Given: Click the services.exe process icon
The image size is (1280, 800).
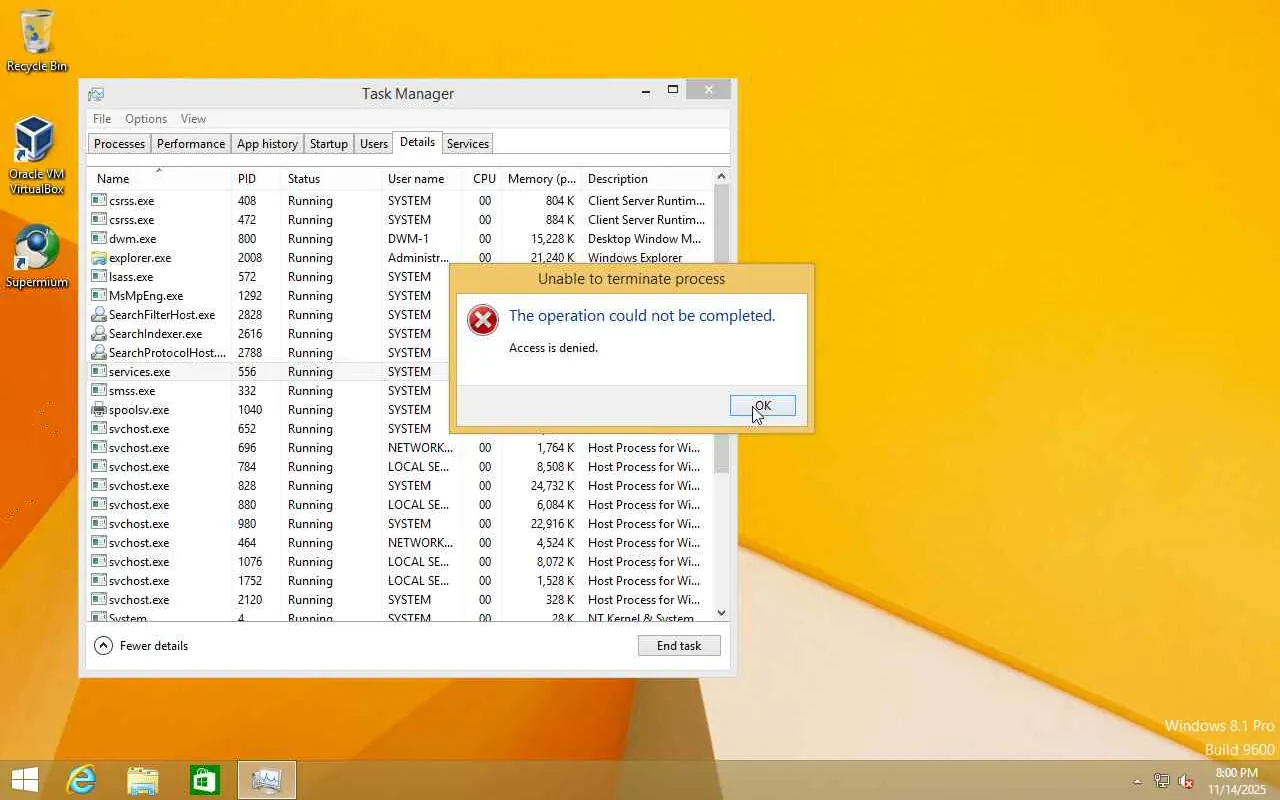Looking at the screenshot, I should click(x=99, y=371).
